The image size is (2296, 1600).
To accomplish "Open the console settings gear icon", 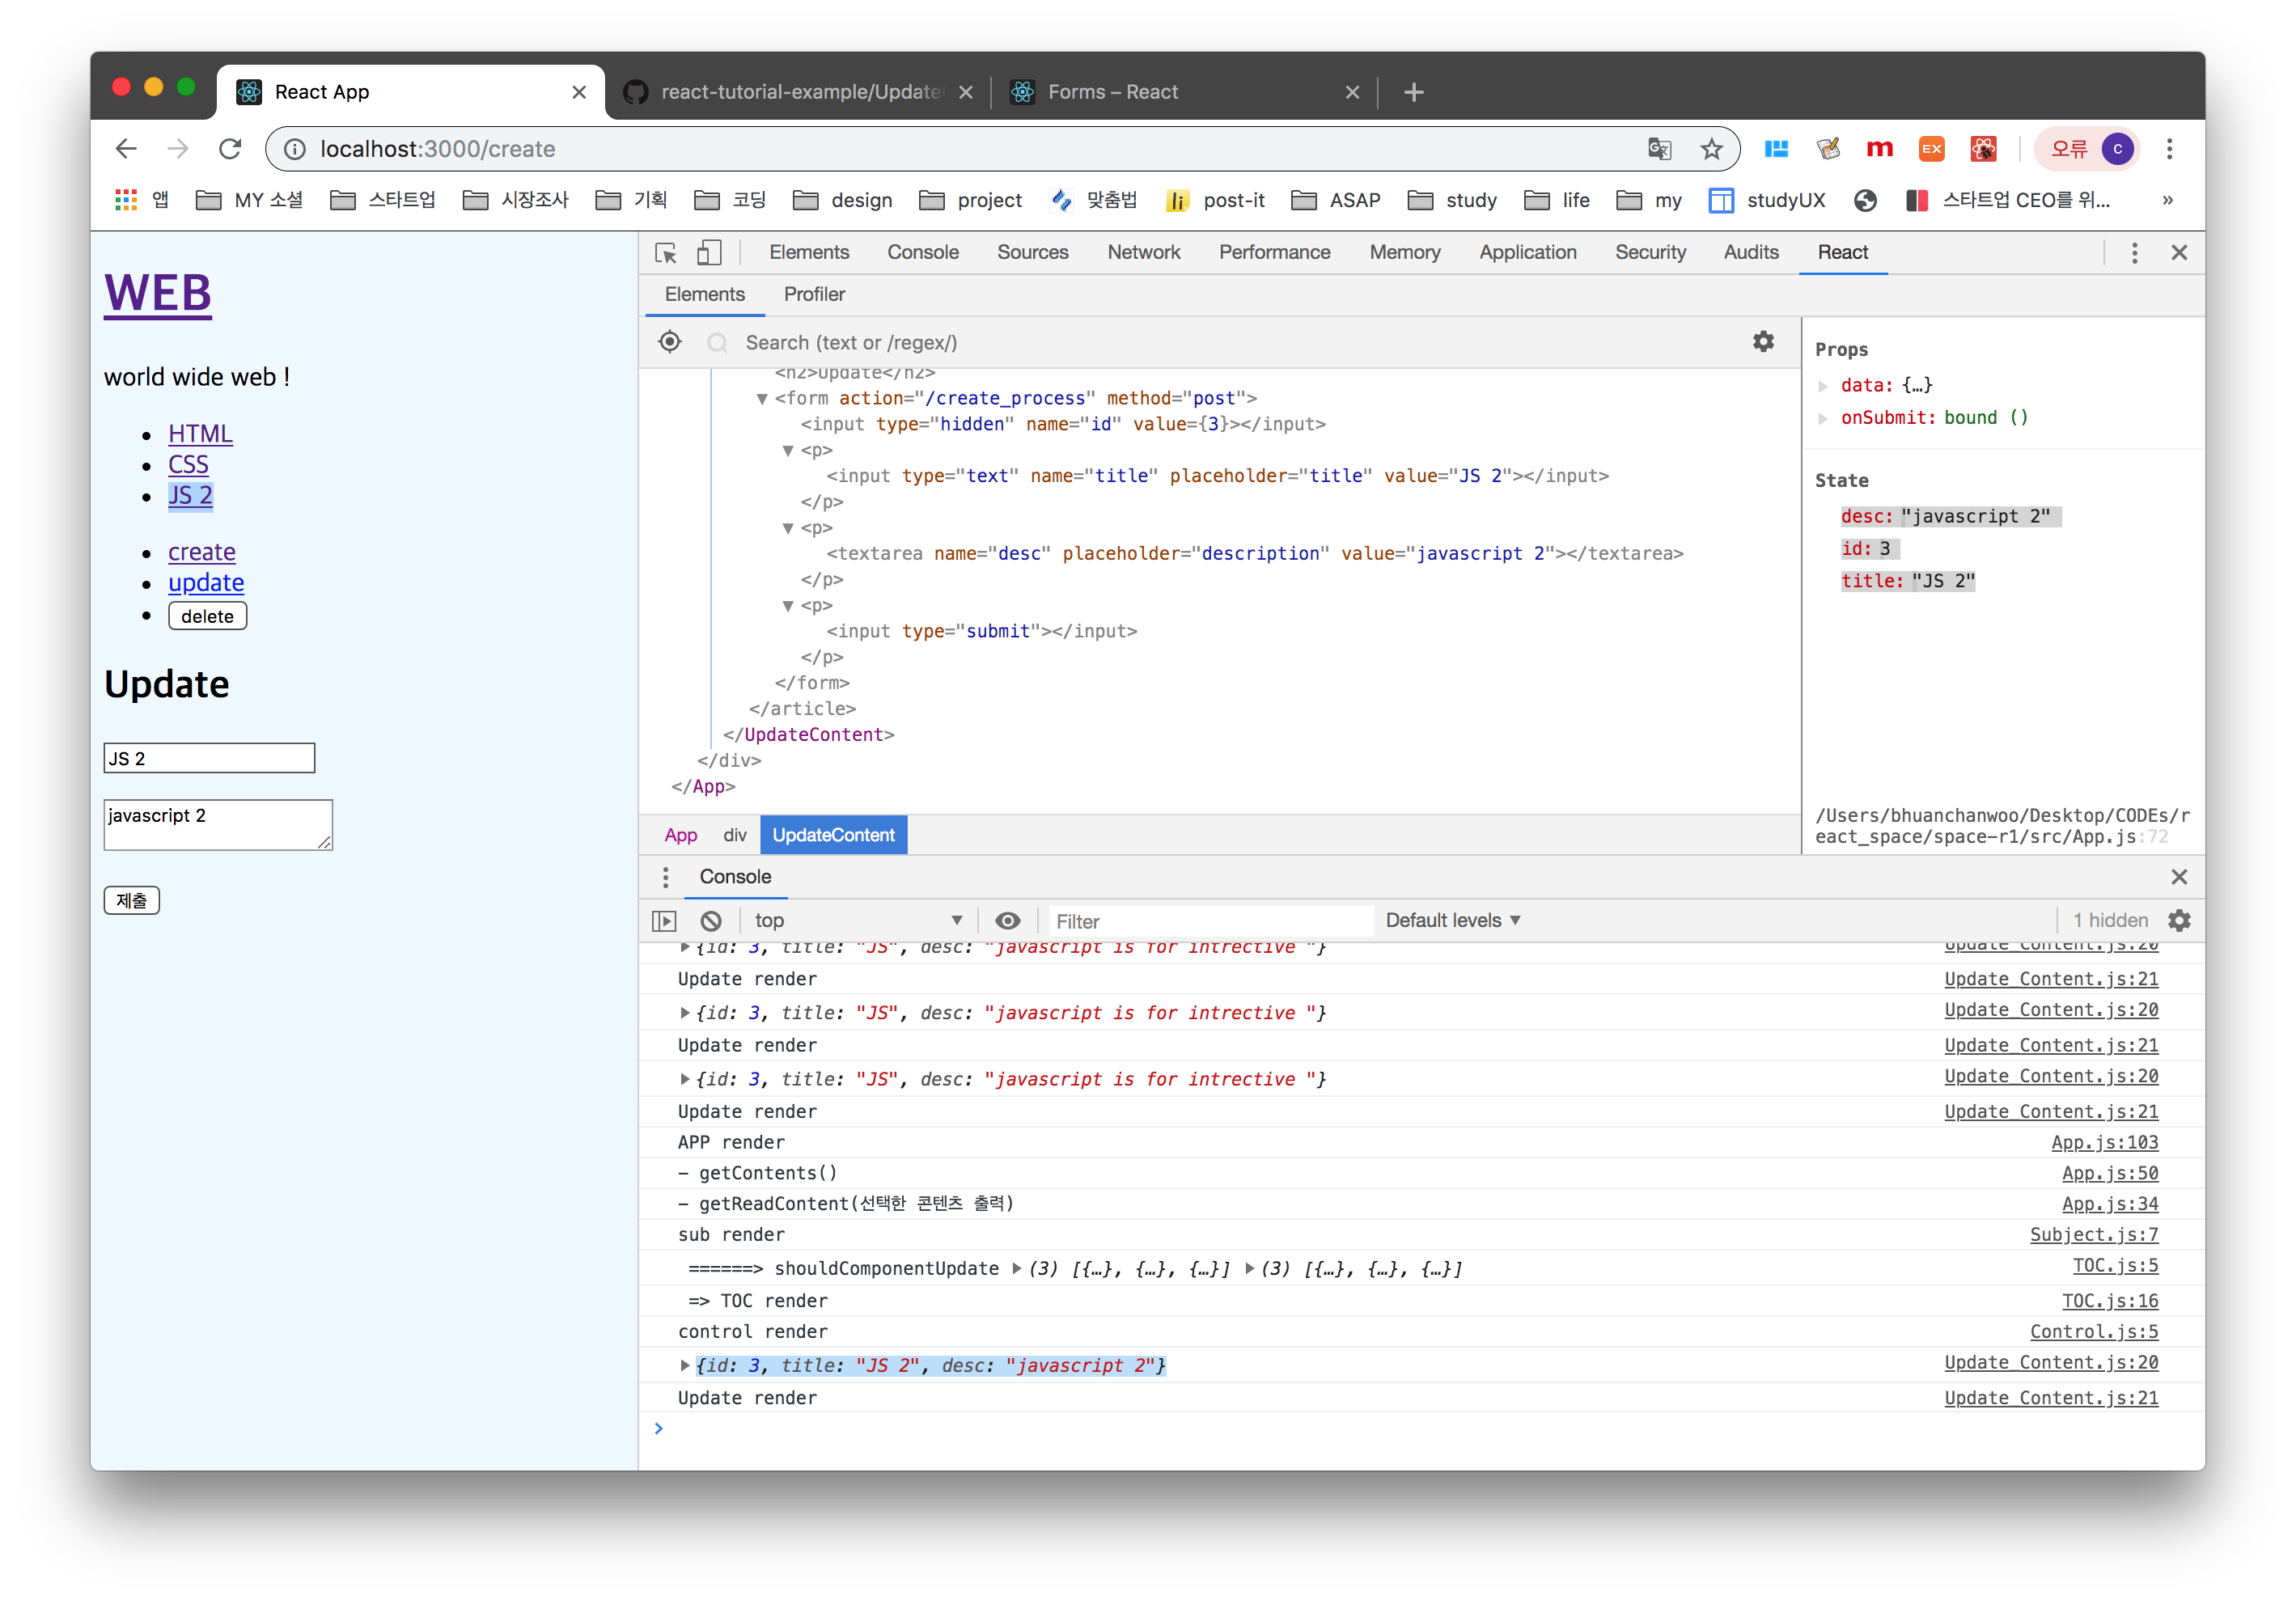I will [x=2179, y=920].
